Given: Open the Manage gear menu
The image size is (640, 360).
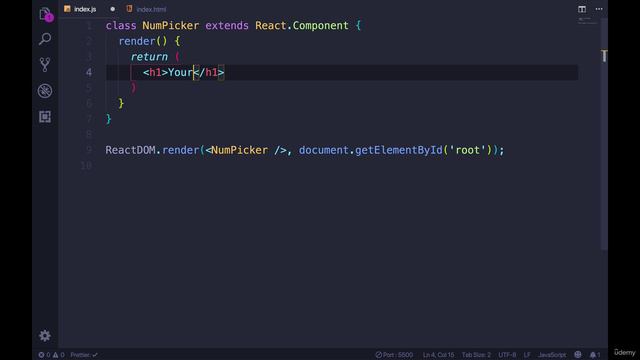Looking at the screenshot, I should click(45, 336).
